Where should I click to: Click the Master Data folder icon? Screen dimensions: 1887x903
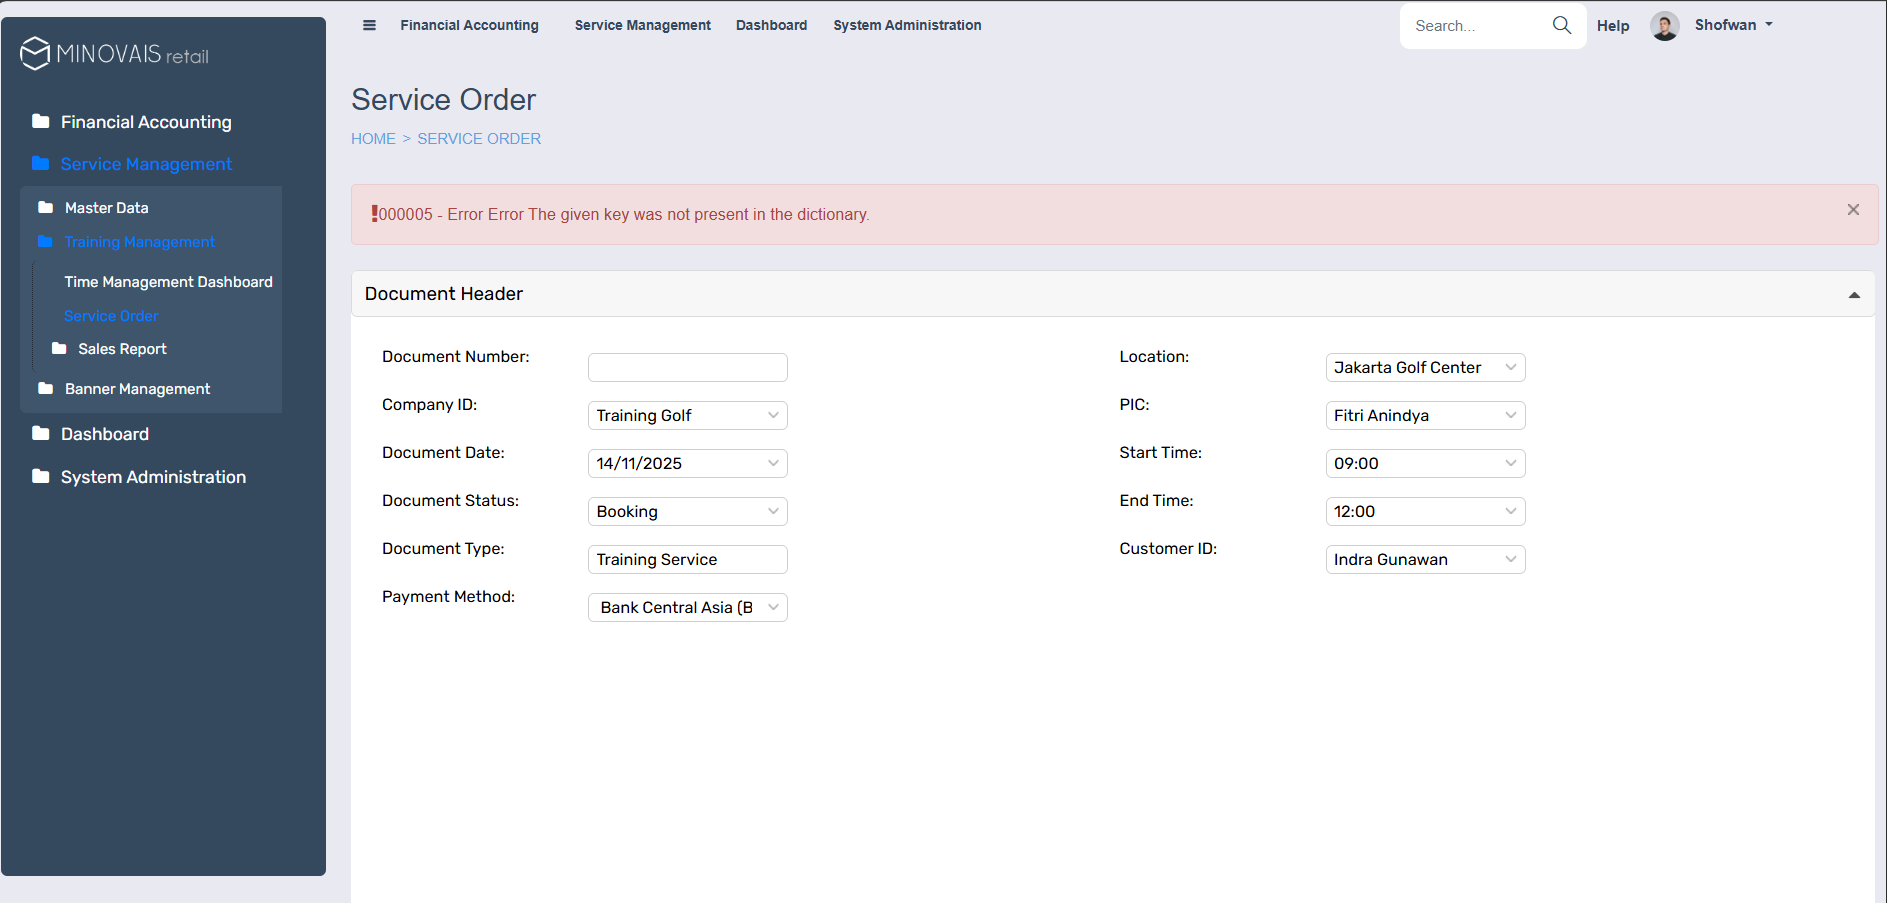pyautogui.click(x=46, y=208)
